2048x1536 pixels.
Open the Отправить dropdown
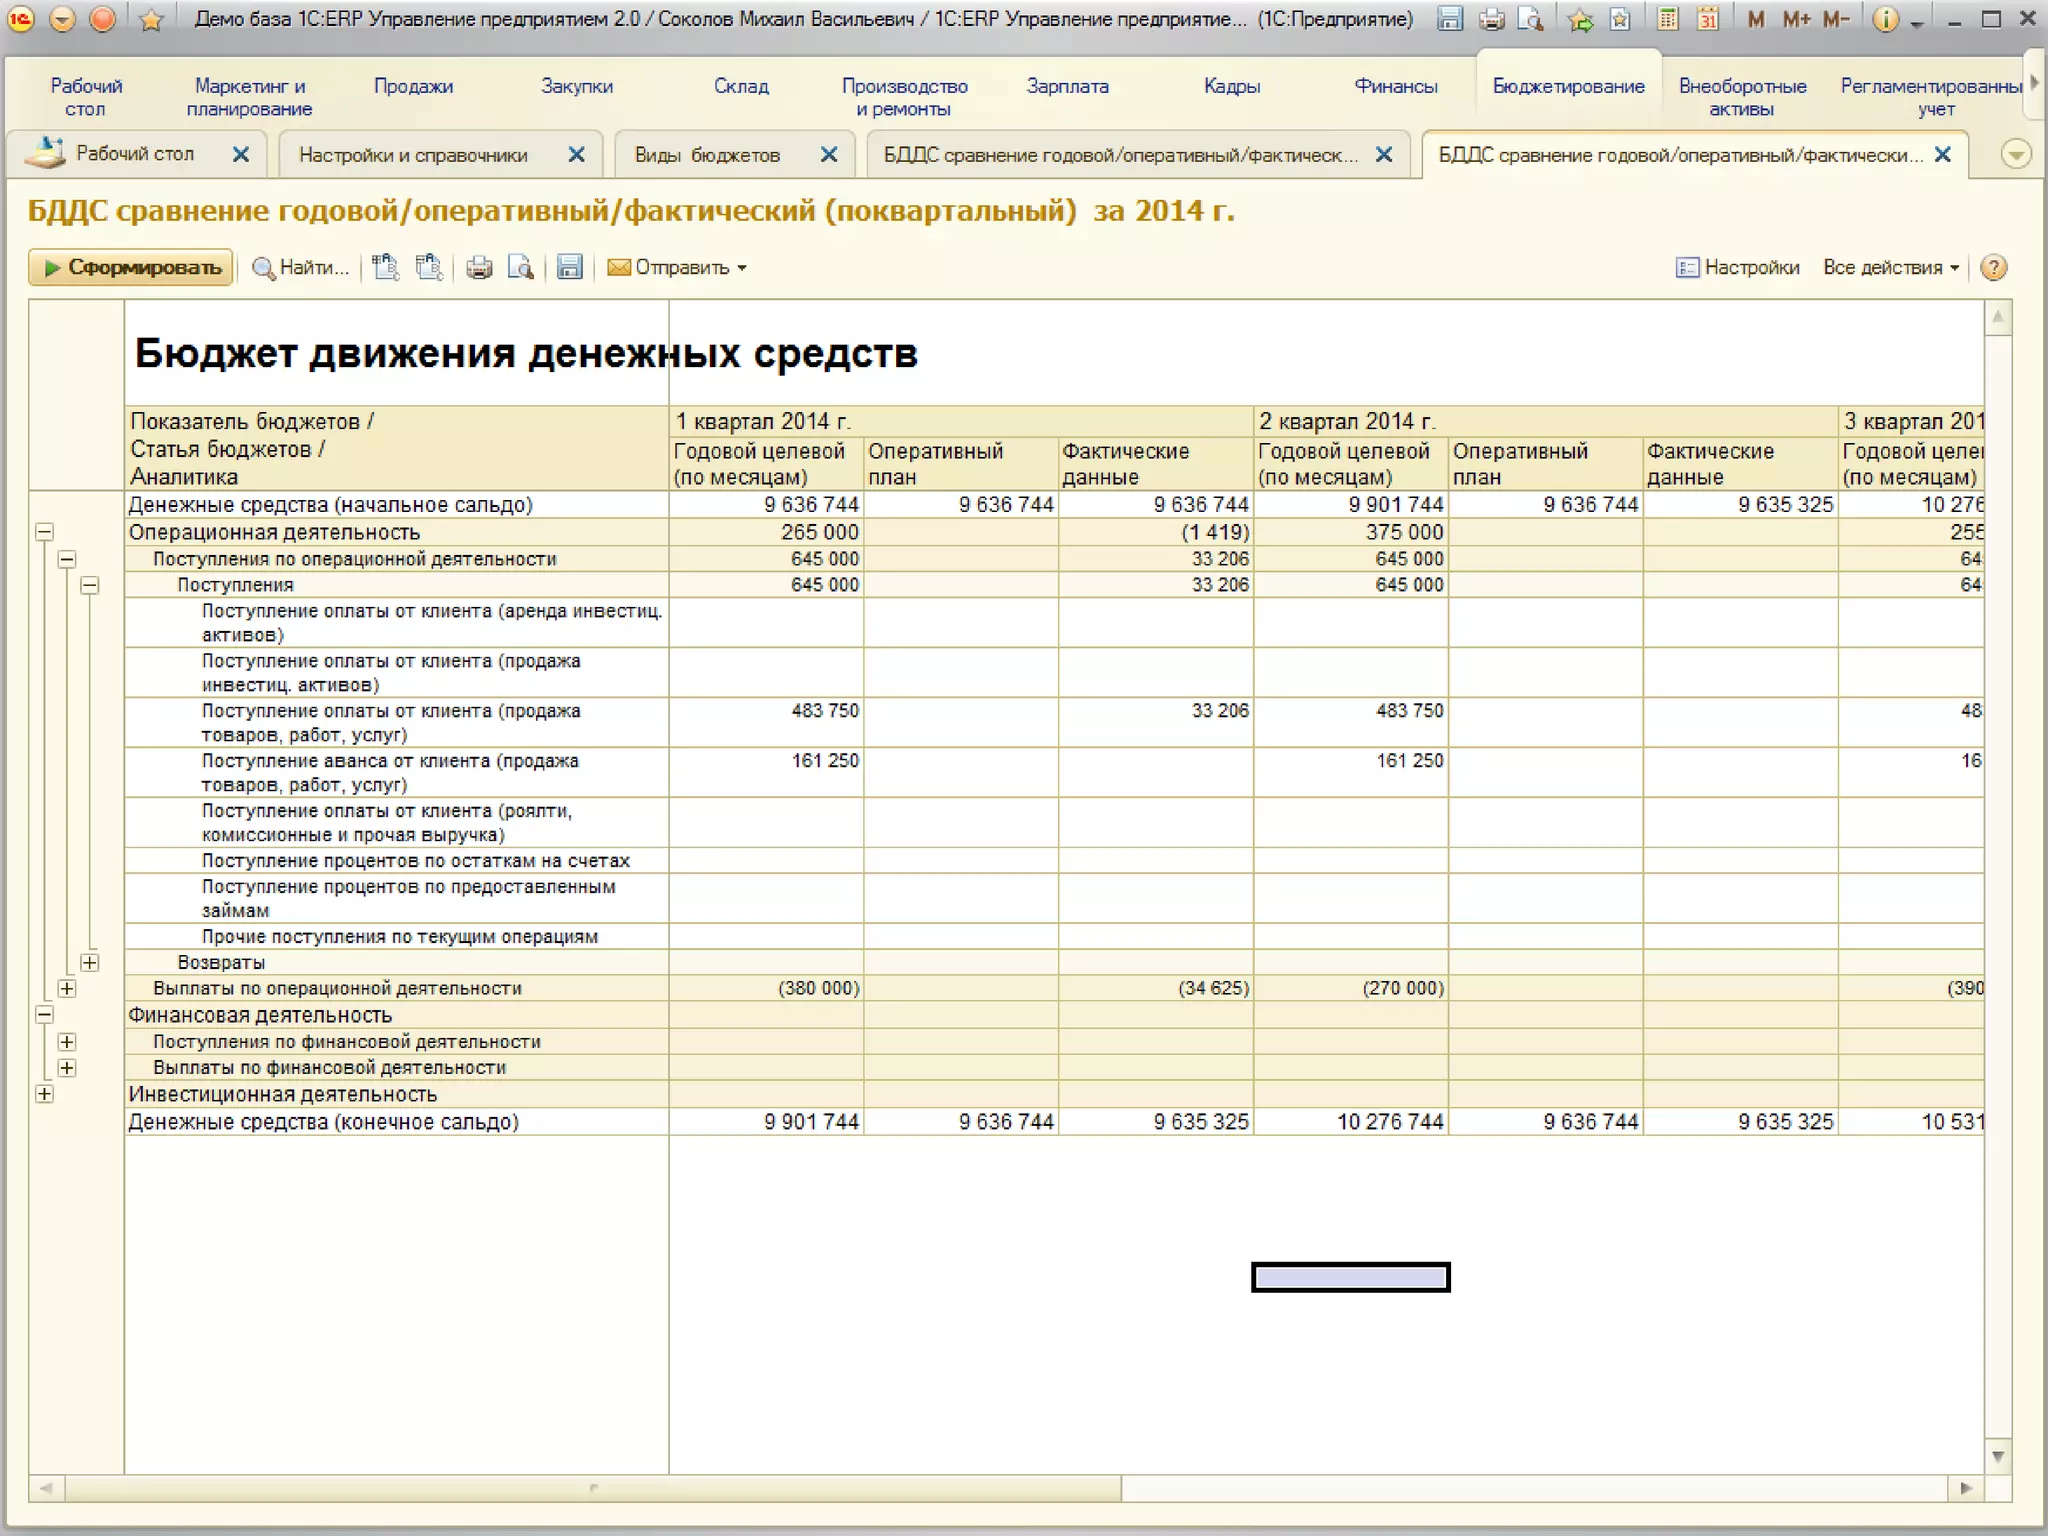click(x=678, y=267)
